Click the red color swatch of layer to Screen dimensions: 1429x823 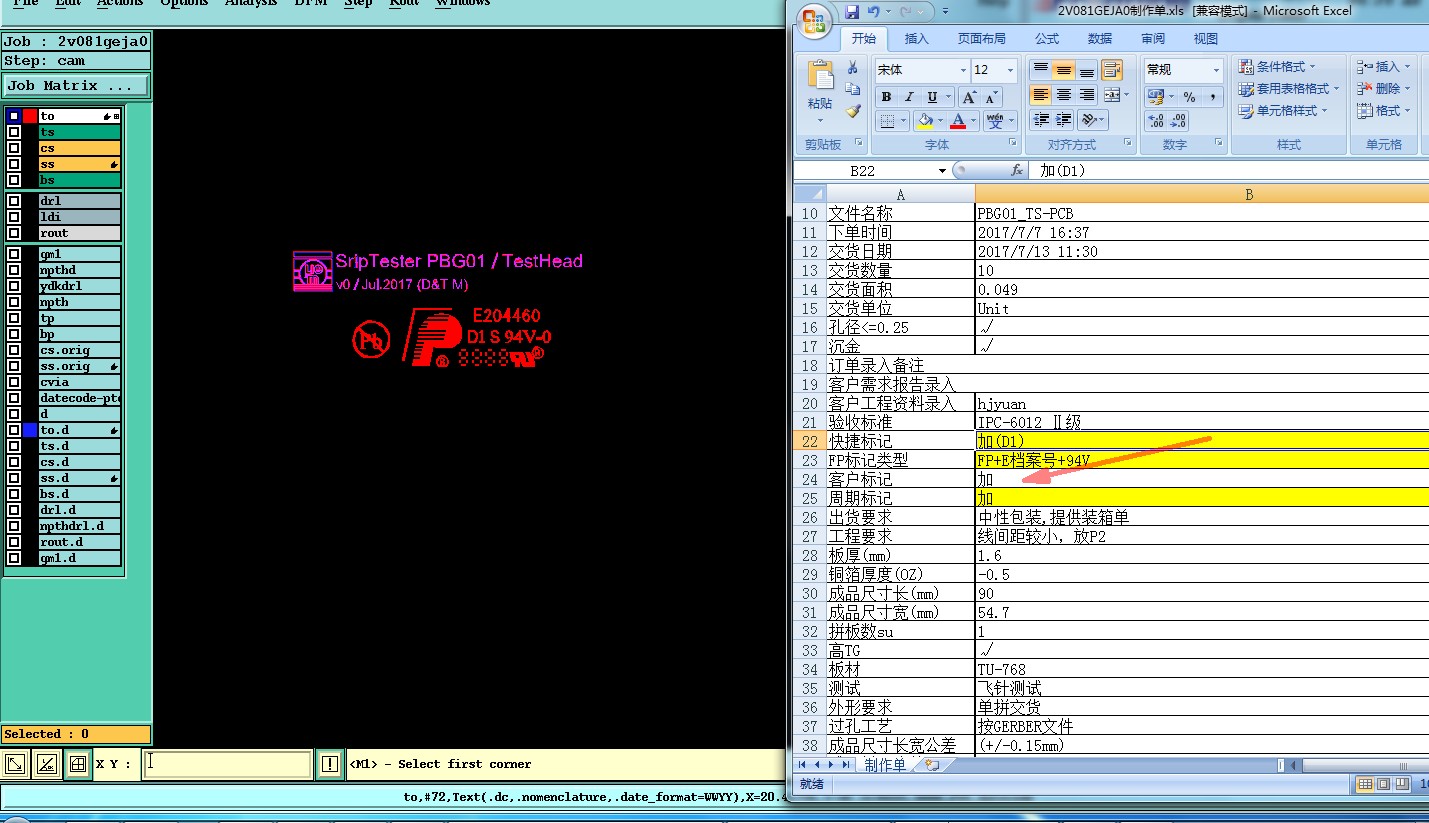pyautogui.click(x=30, y=116)
